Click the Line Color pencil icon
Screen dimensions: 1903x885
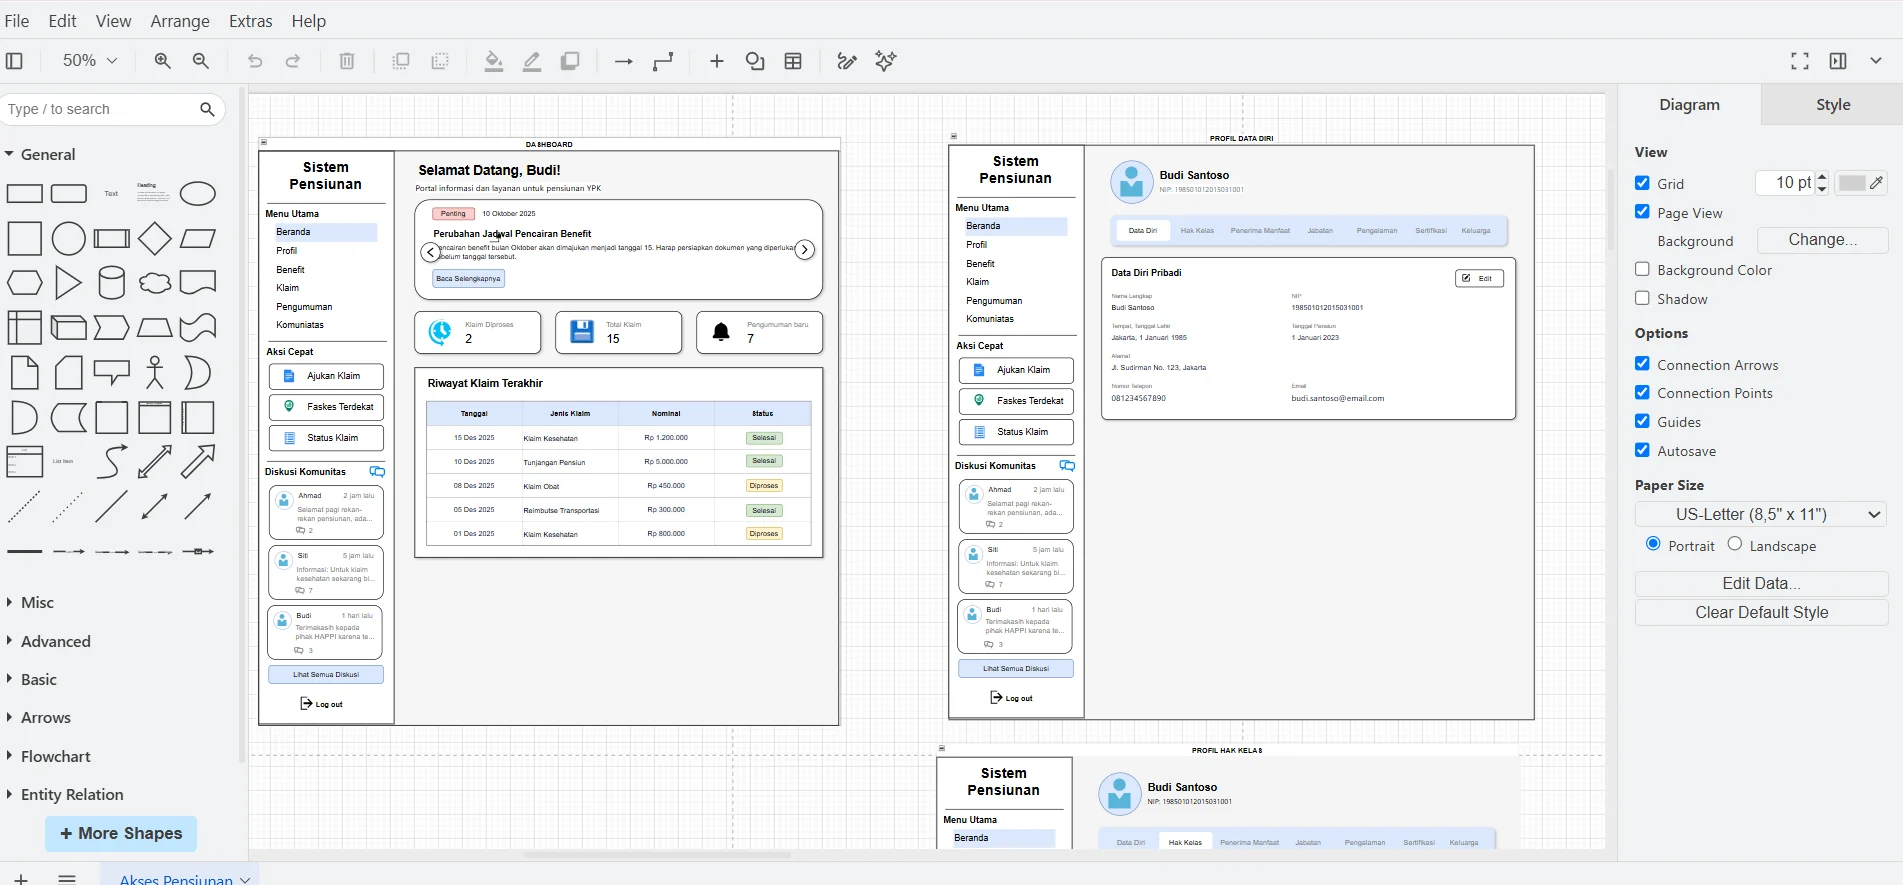532,61
